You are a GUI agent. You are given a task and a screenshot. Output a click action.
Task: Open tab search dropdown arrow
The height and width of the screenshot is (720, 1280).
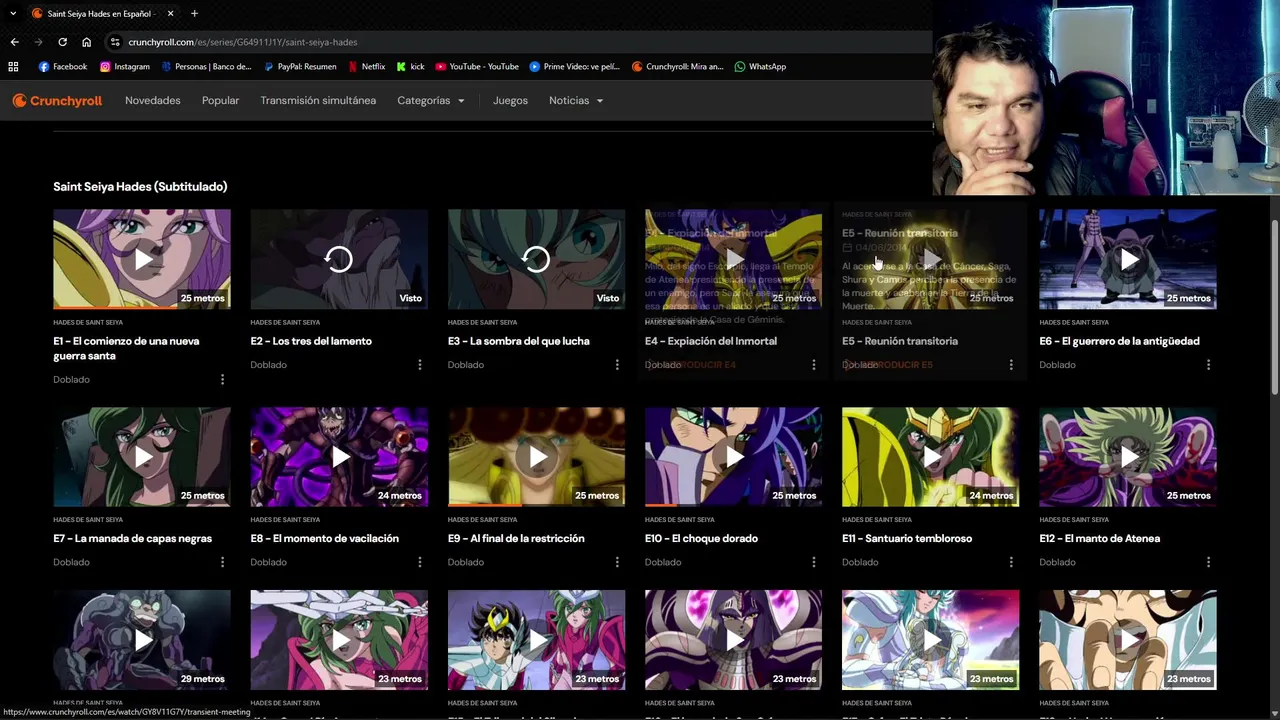13,14
